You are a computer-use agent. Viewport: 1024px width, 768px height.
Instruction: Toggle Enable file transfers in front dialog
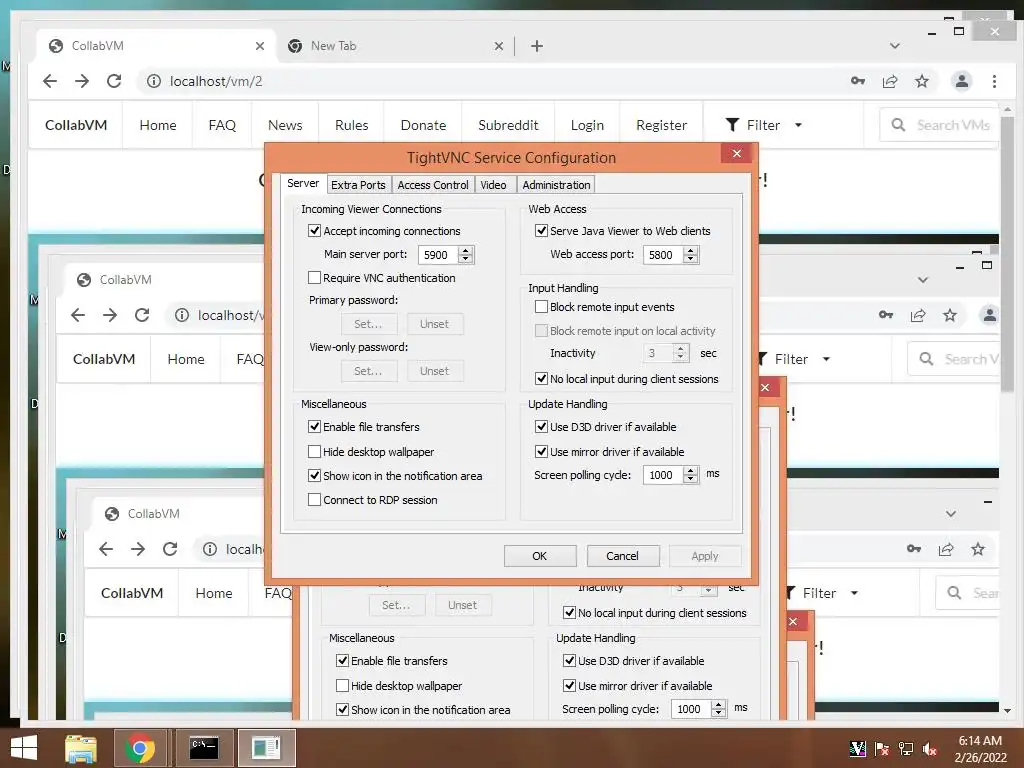[x=314, y=426]
